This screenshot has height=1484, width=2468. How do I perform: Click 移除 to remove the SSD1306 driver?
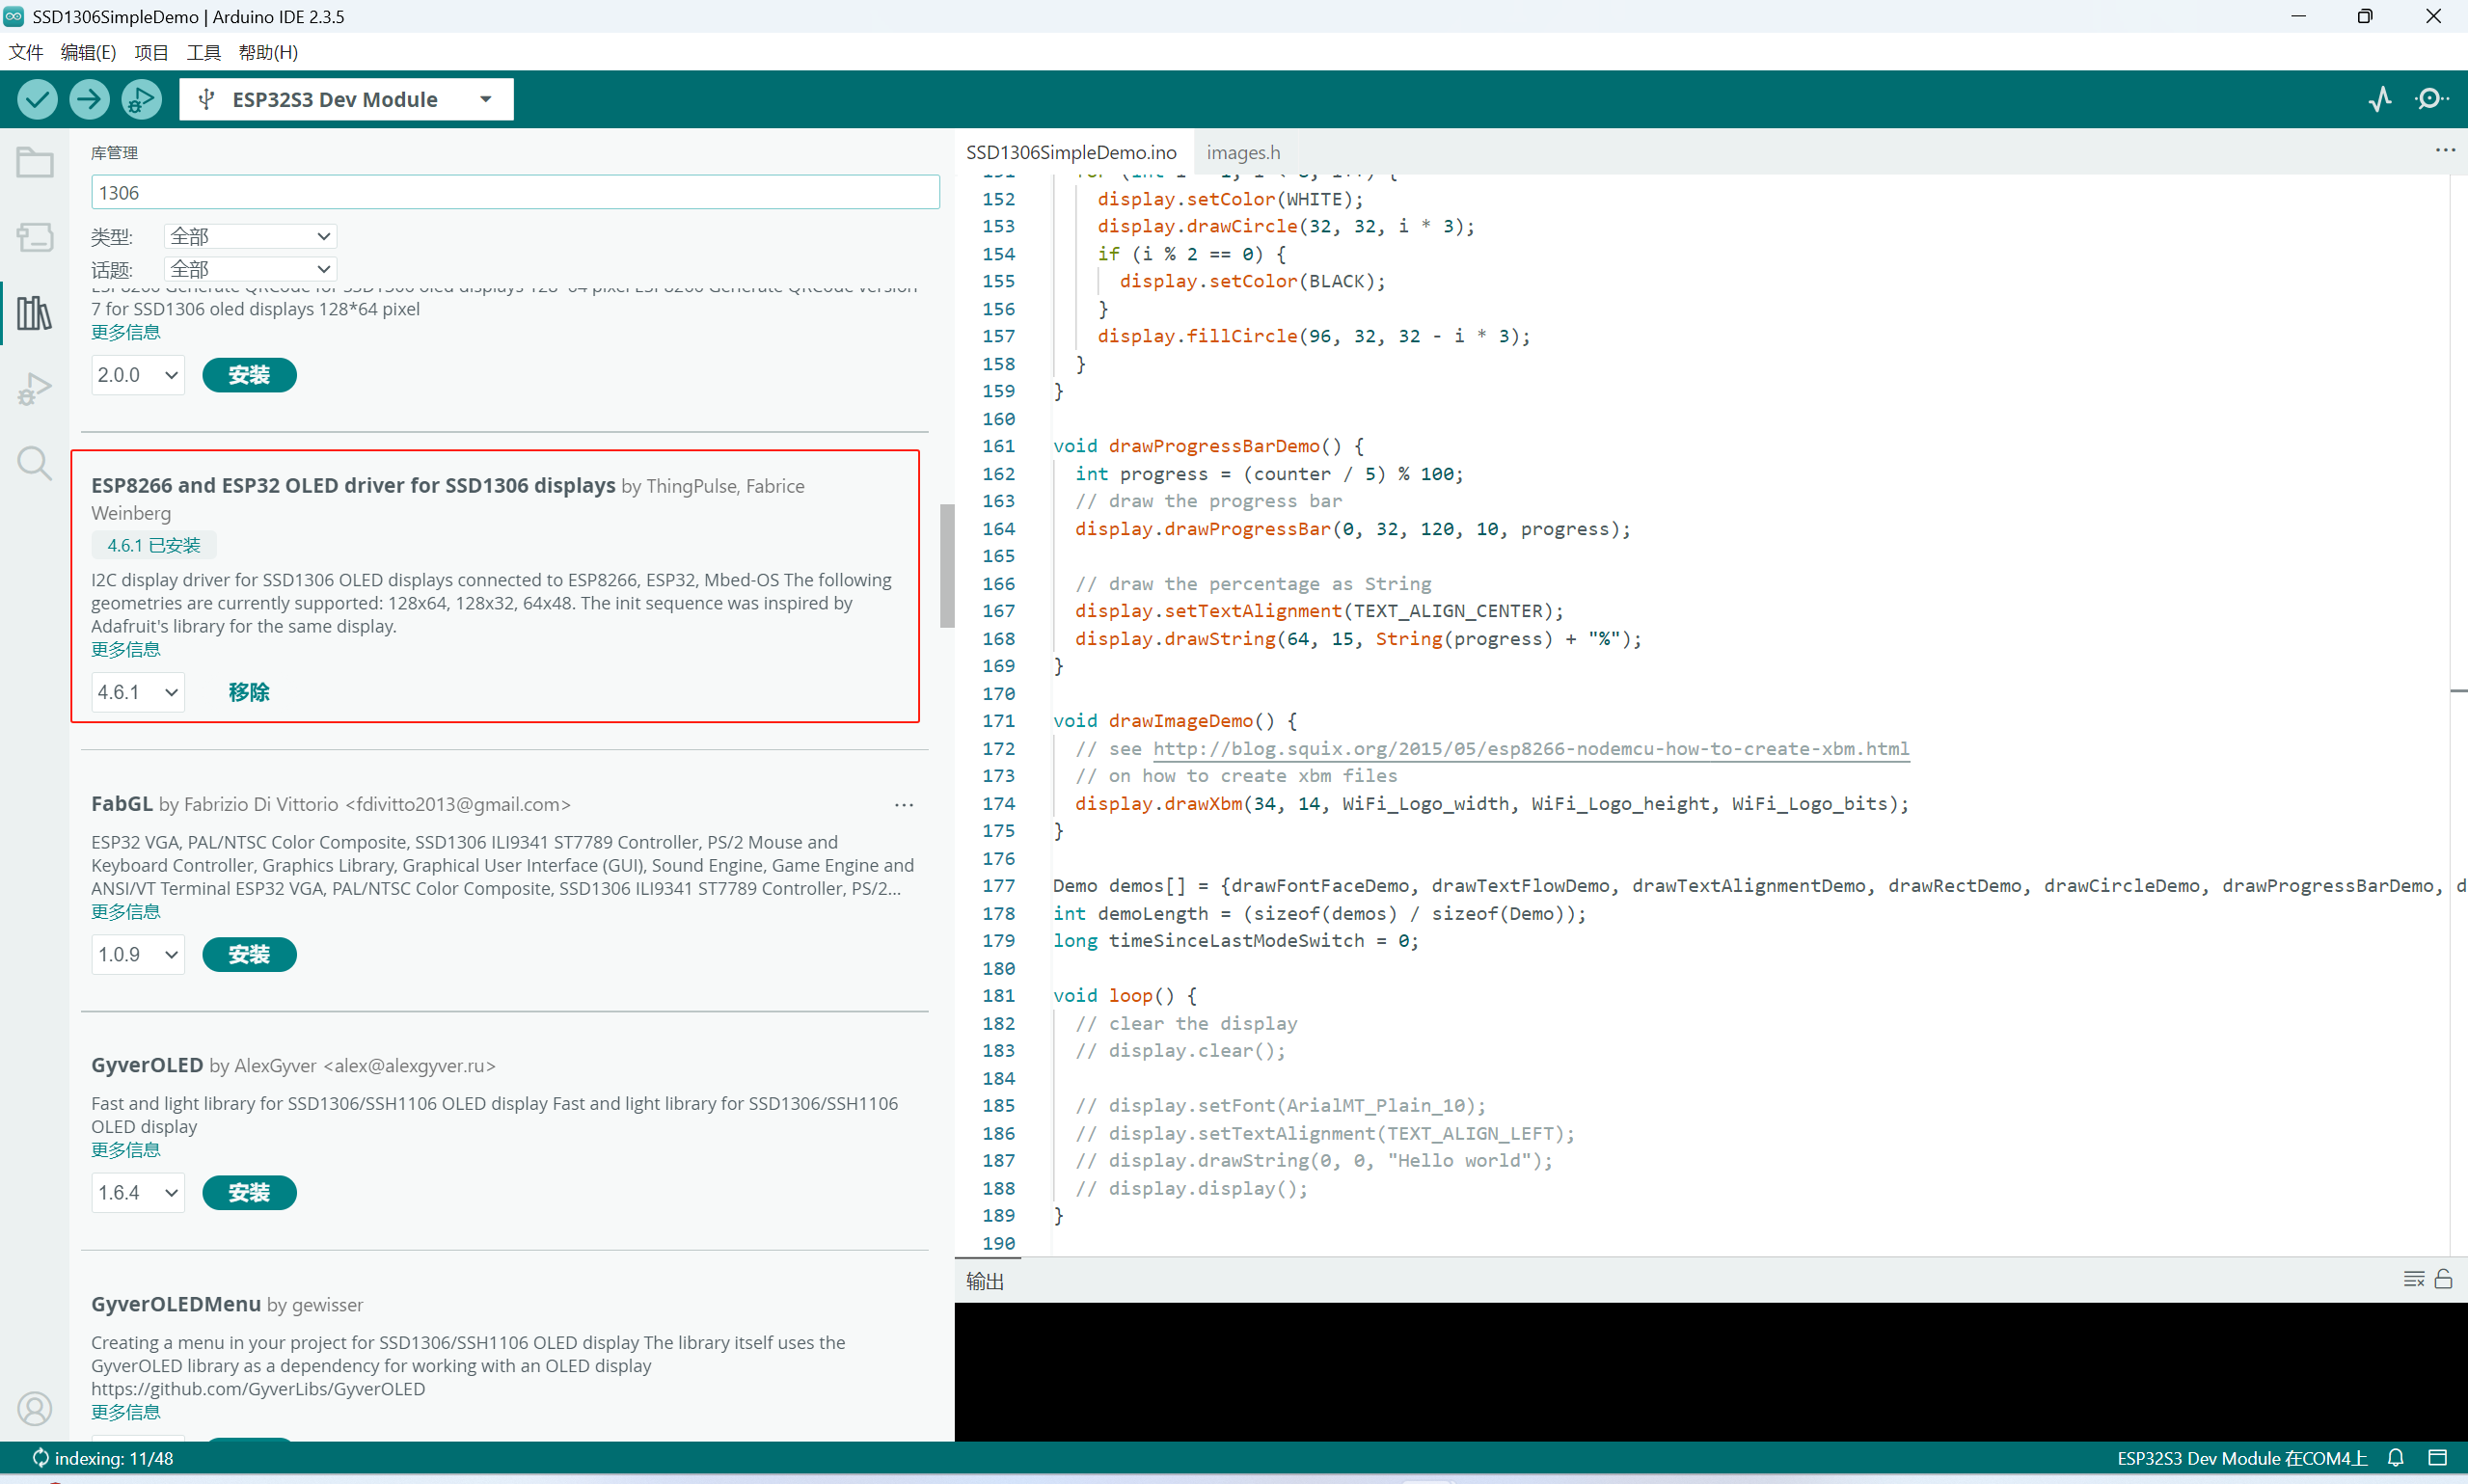click(249, 692)
